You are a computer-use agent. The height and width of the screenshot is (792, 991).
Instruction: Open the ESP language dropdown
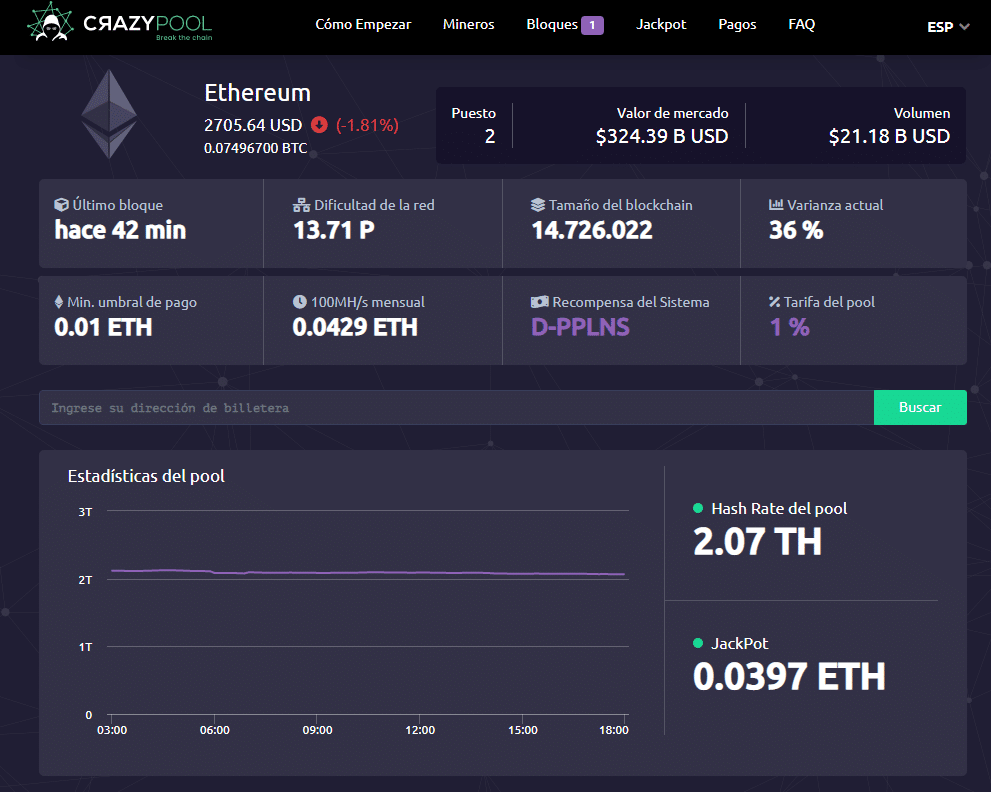948,27
